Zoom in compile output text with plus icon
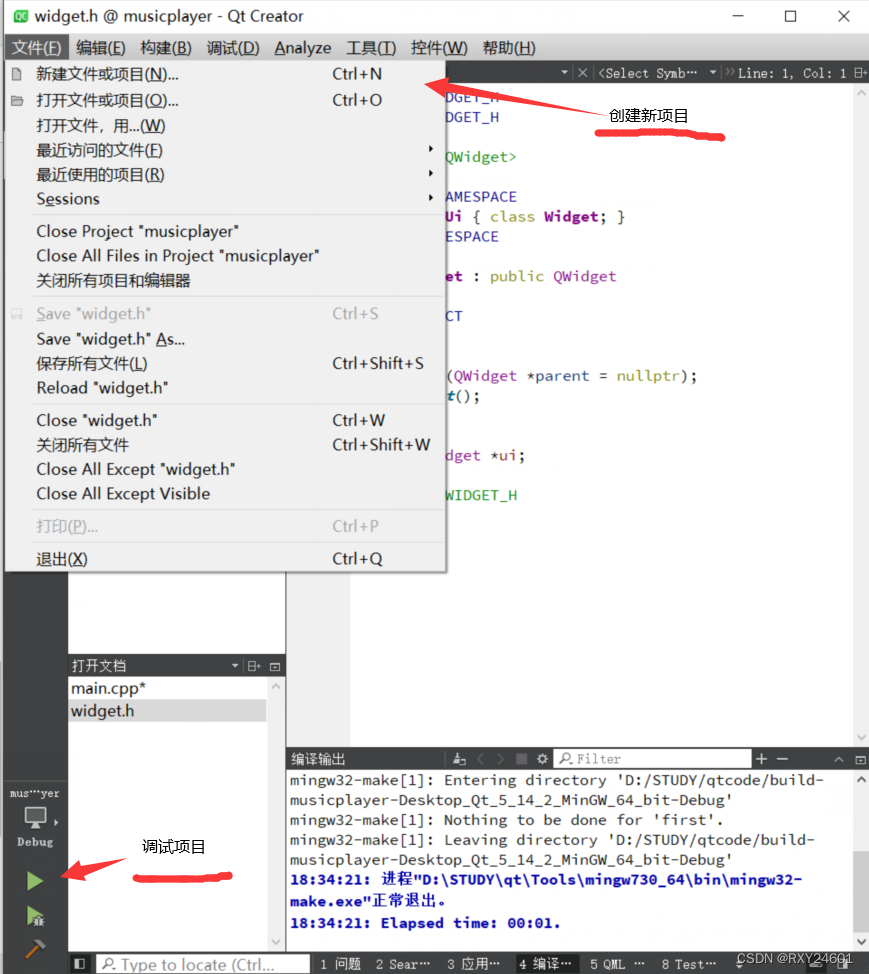This screenshot has height=974, width=869. click(763, 759)
